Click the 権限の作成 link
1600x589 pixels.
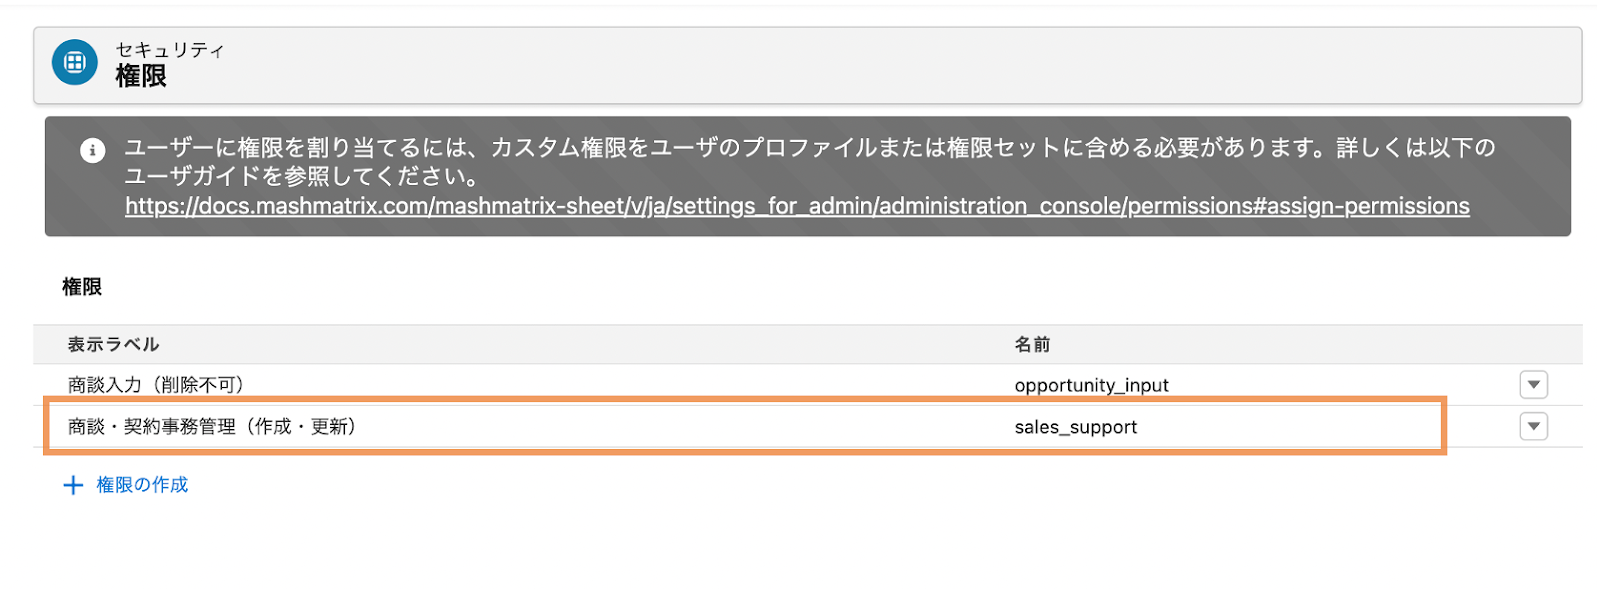click(142, 485)
